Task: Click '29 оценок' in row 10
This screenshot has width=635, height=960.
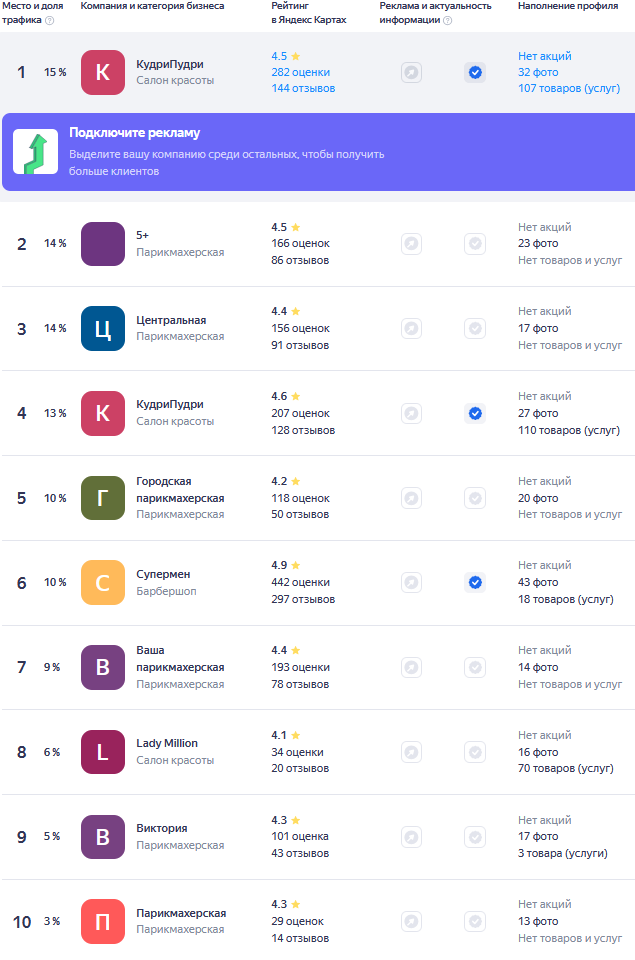Action: [x=298, y=921]
